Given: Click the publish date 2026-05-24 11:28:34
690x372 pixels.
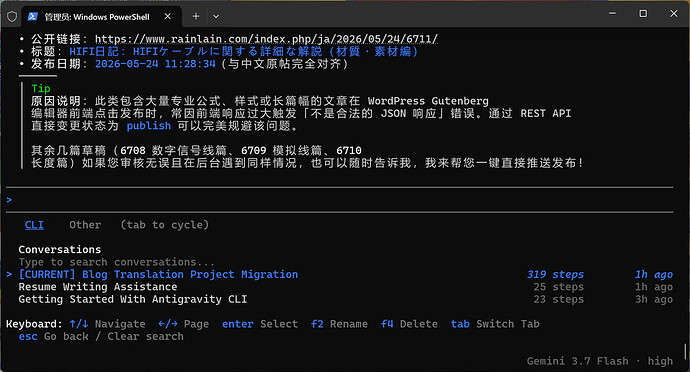Looking at the screenshot, I should click(x=155, y=64).
